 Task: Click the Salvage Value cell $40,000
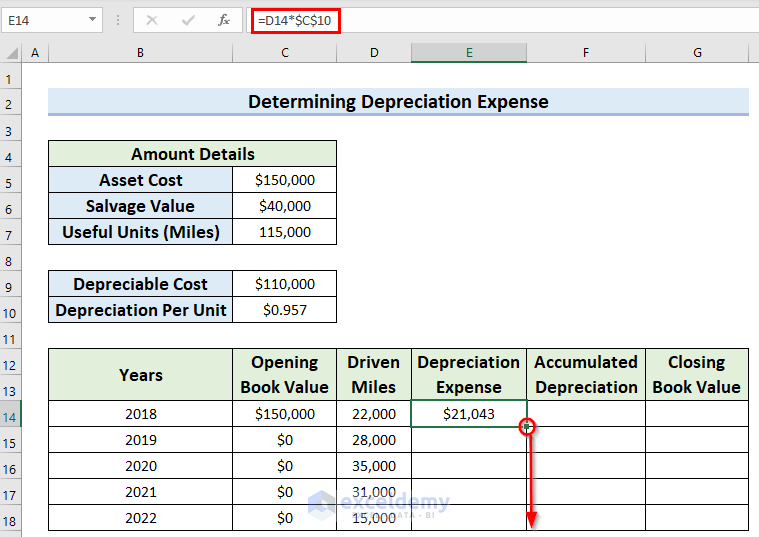point(284,206)
